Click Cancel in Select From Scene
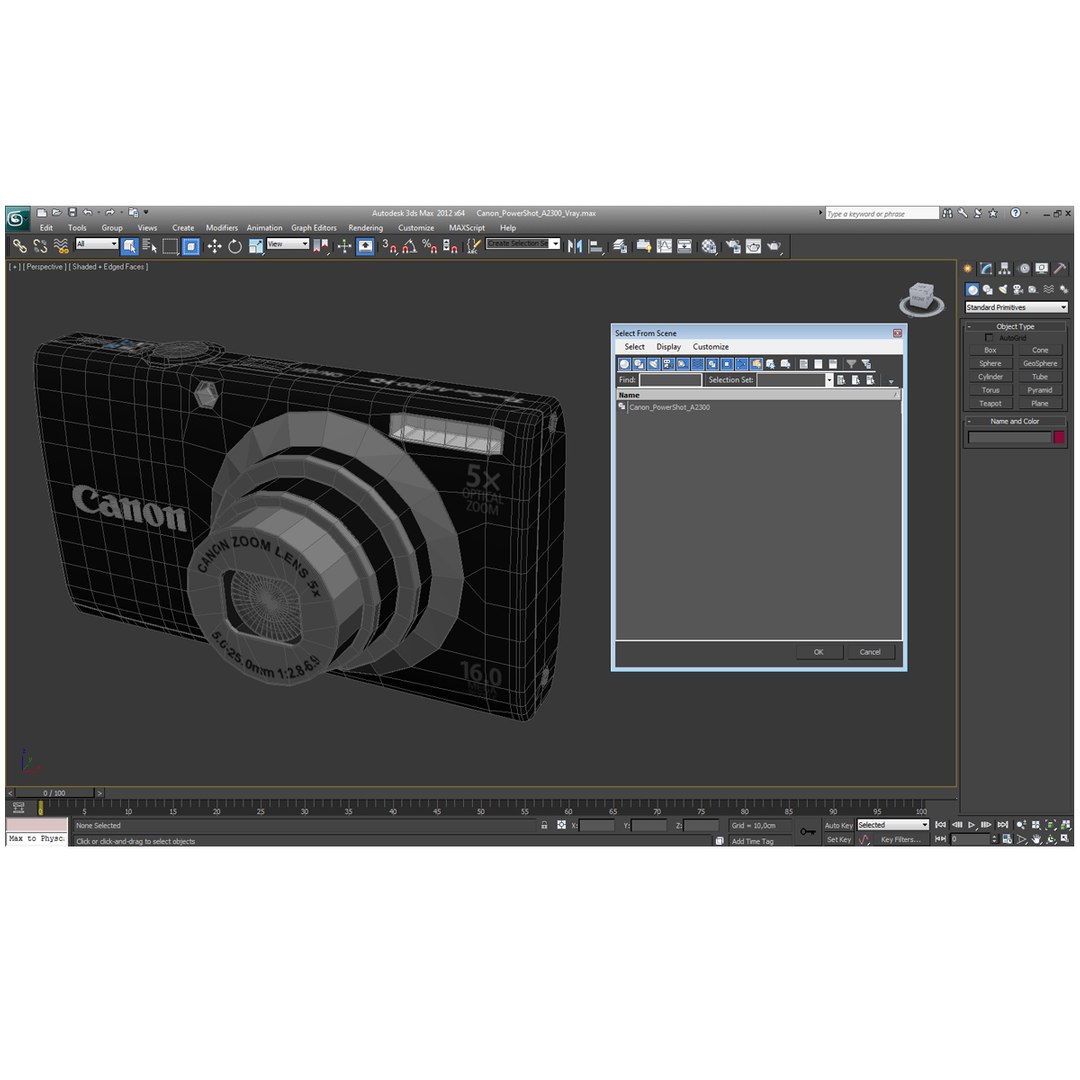The width and height of the screenshot is (1080, 1080). pyautogui.click(x=870, y=652)
